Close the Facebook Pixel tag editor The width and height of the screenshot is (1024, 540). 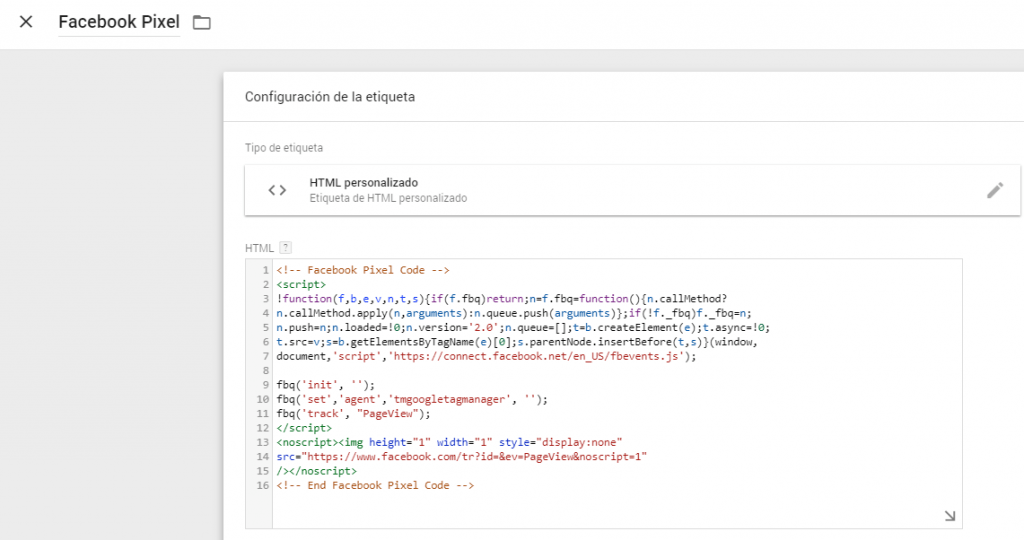pyautogui.click(x=26, y=22)
